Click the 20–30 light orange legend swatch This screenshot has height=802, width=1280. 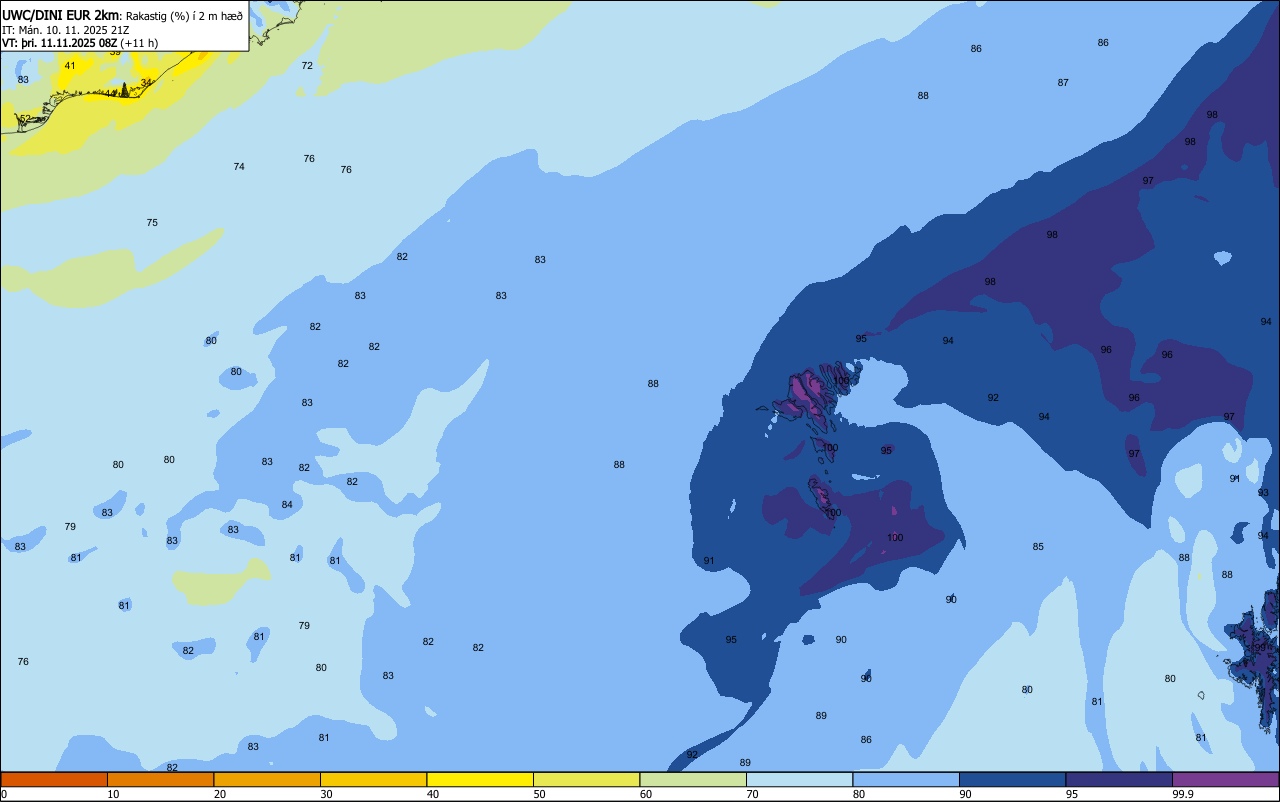tap(267, 779)
